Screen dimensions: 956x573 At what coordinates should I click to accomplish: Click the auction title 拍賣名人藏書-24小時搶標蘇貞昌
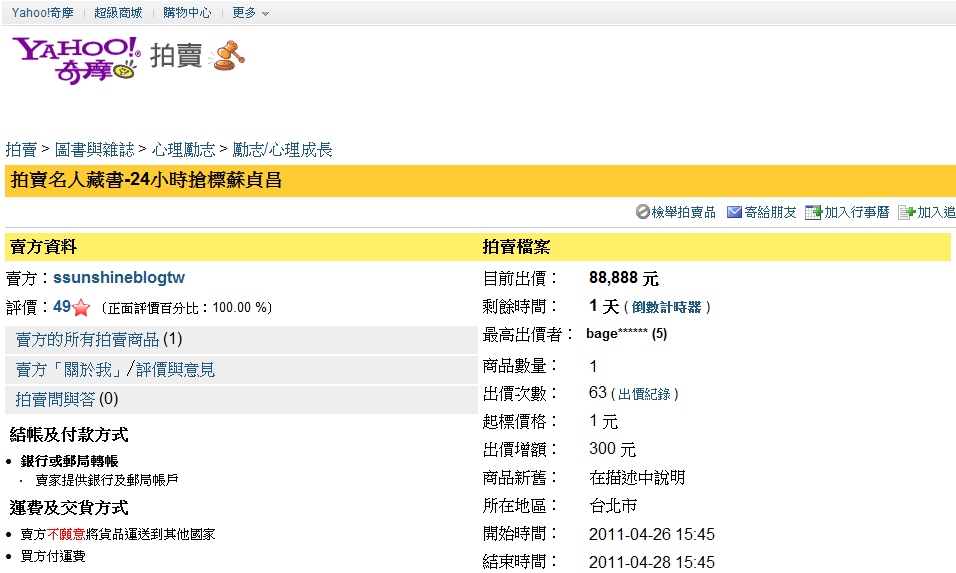tap(146, 180)
